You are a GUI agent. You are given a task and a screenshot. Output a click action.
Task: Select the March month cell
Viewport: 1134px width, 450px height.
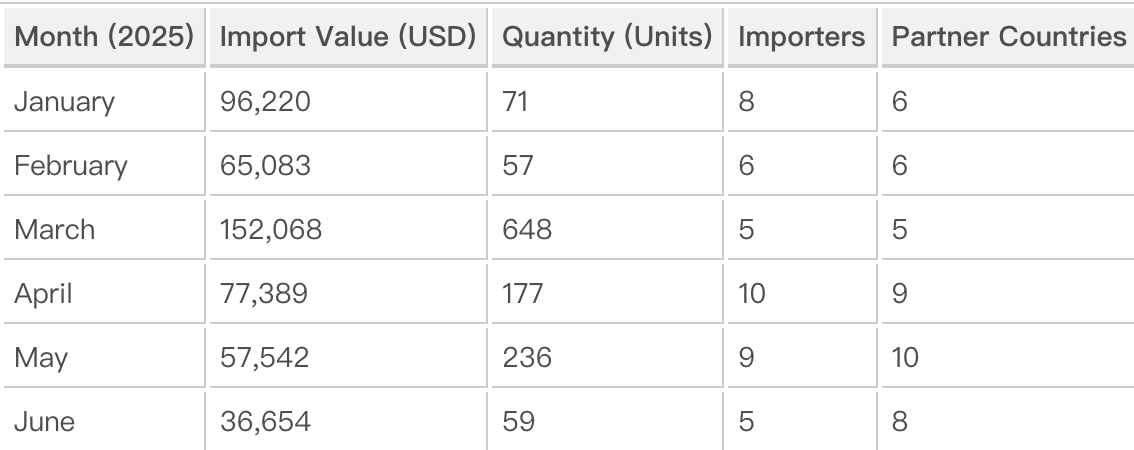coord(55,229)
